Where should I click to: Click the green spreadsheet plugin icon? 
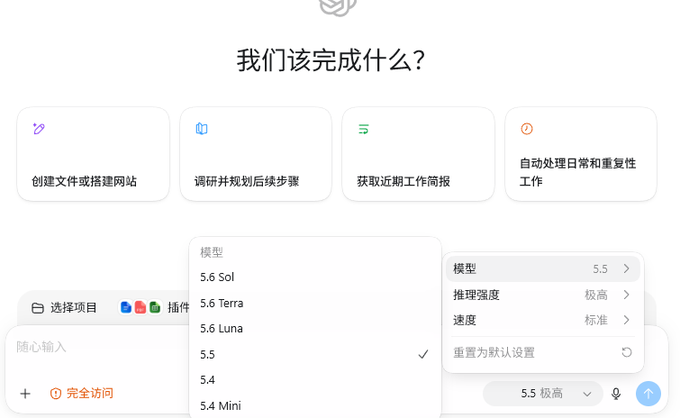coord(155,307)
